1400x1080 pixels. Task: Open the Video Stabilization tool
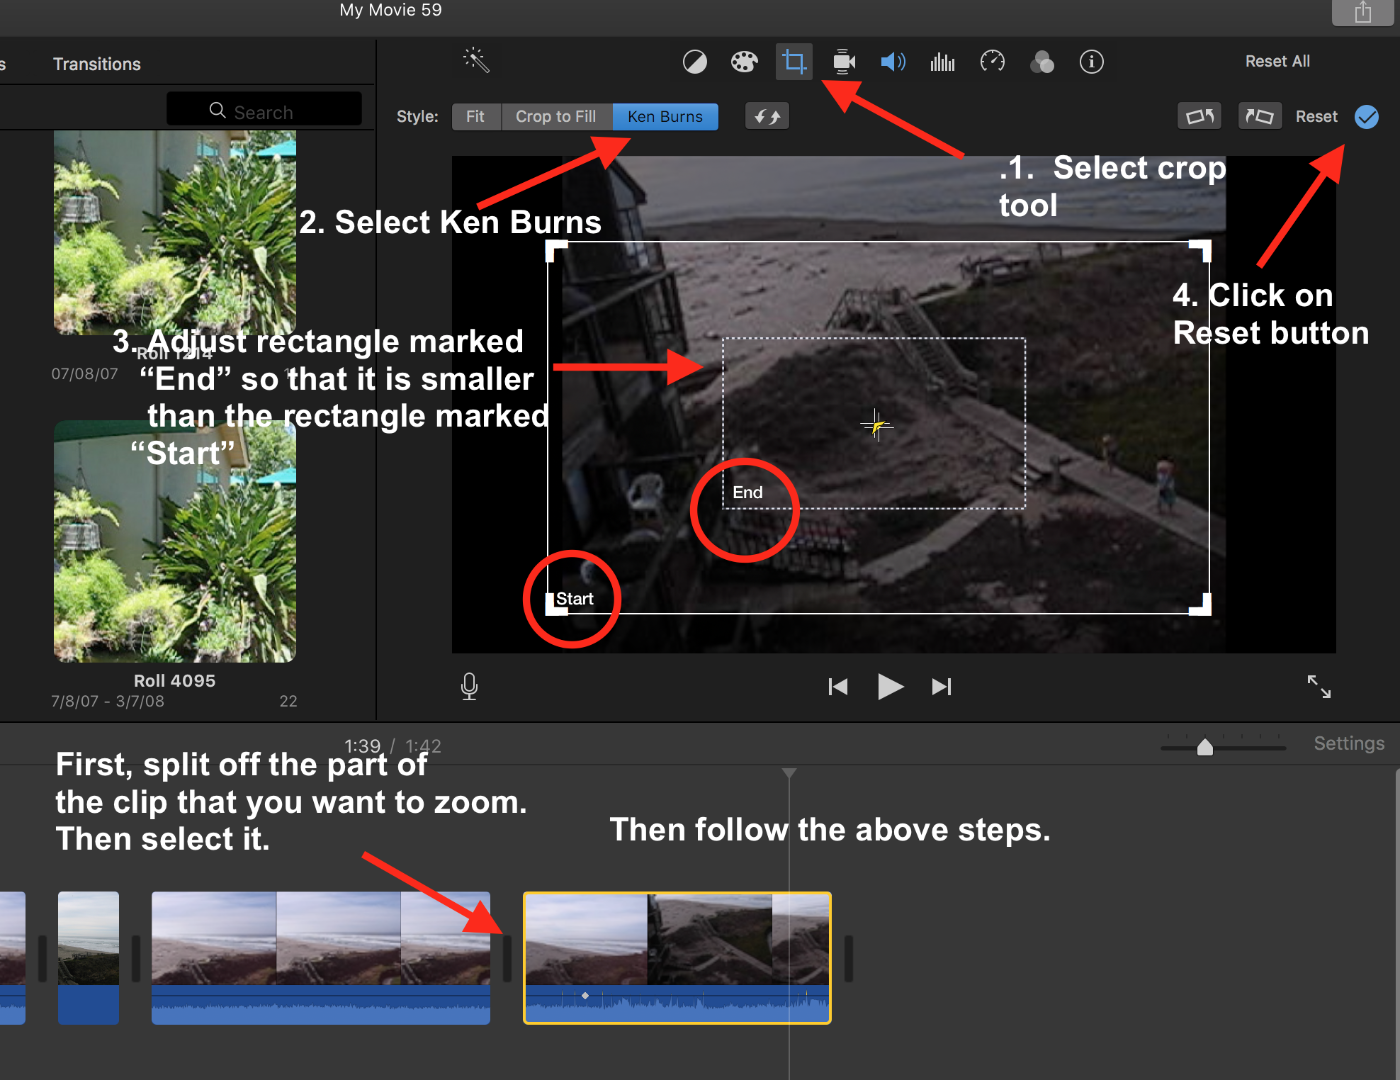pos(843,61)
